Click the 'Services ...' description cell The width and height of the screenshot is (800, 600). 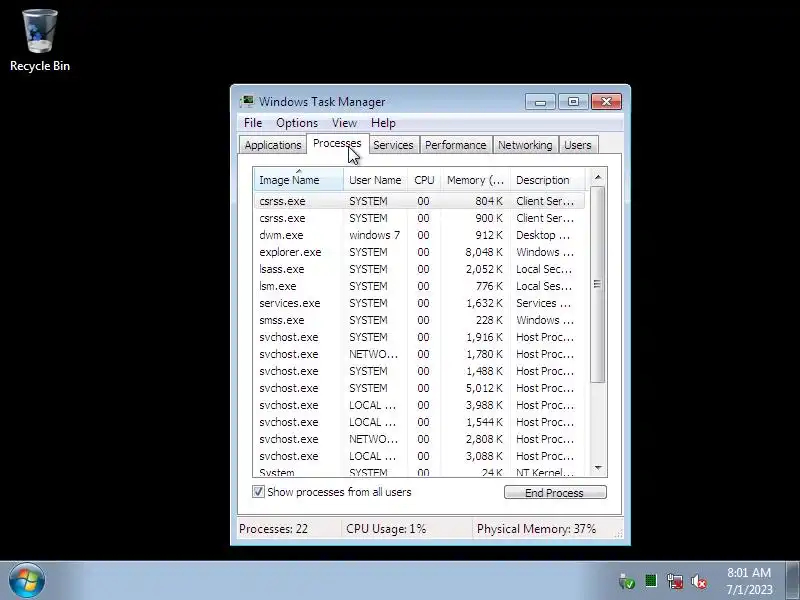[x=543, y=303]
